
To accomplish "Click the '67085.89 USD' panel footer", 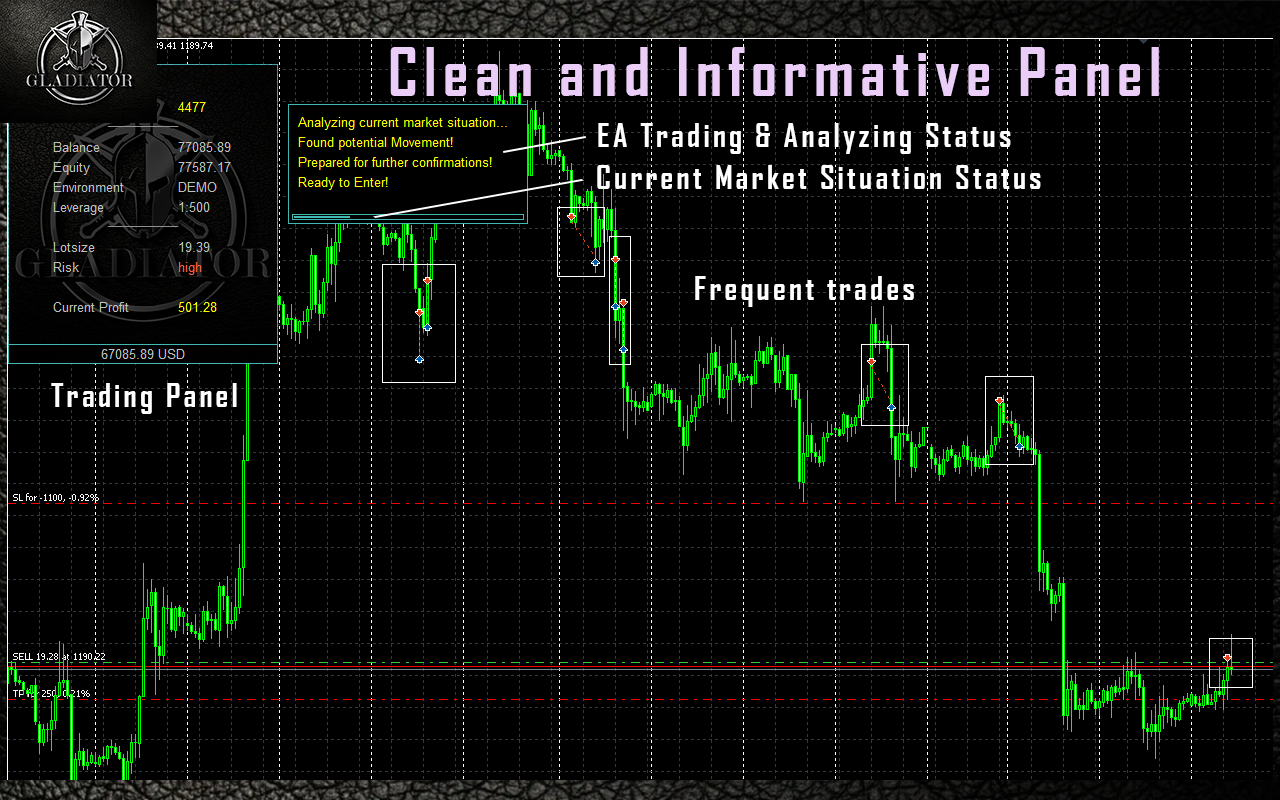I will click(x=143, y=354).
